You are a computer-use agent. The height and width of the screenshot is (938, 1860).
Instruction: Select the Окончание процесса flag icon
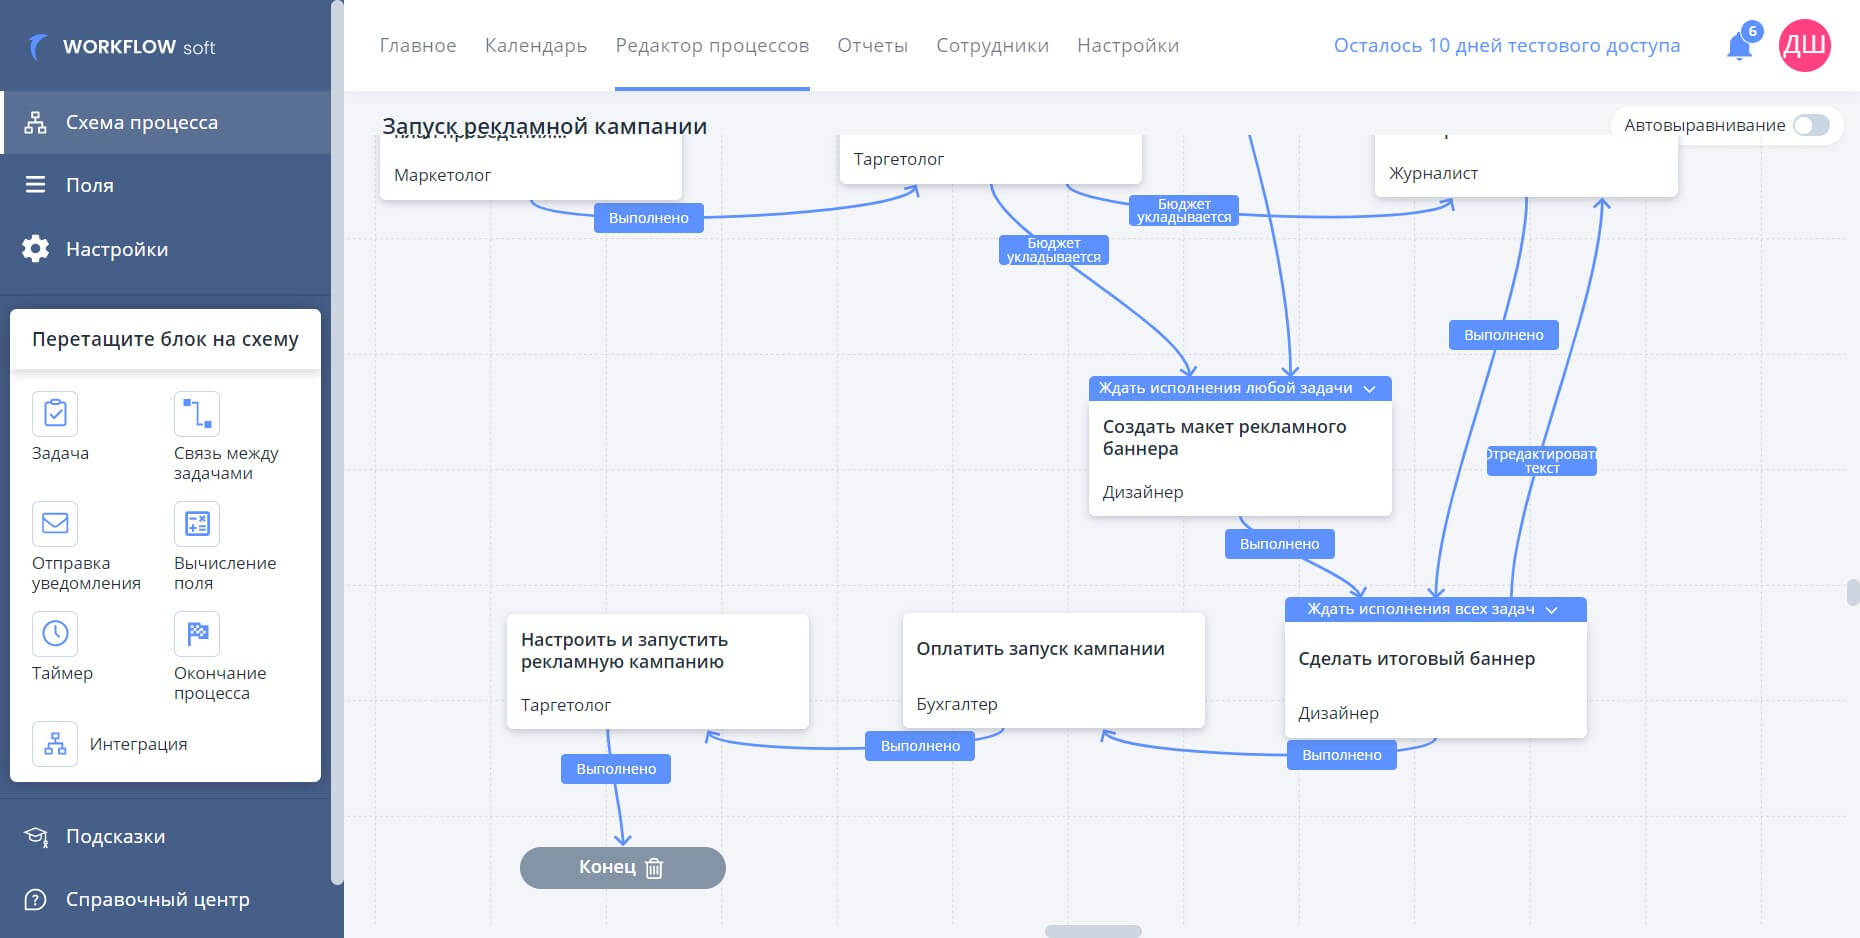(x=197, y=633)
